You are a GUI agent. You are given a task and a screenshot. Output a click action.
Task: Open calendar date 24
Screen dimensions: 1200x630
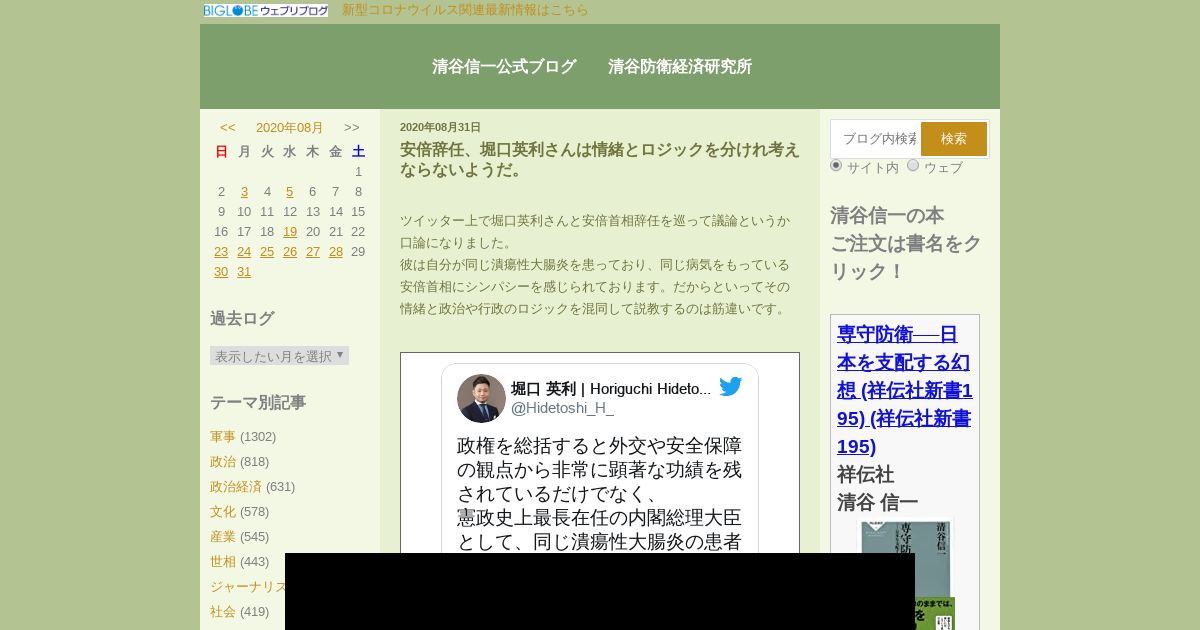pos(244,252)
